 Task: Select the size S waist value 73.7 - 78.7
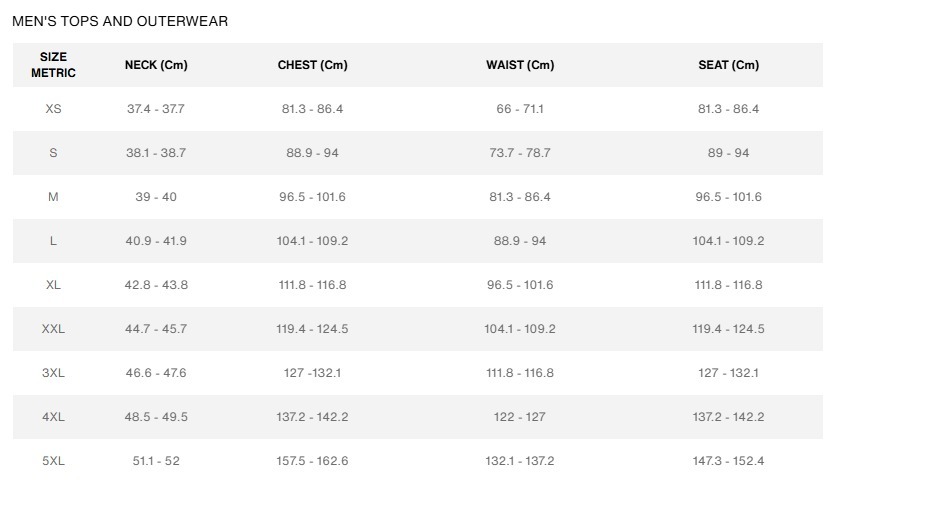click(x=520, y=153)
